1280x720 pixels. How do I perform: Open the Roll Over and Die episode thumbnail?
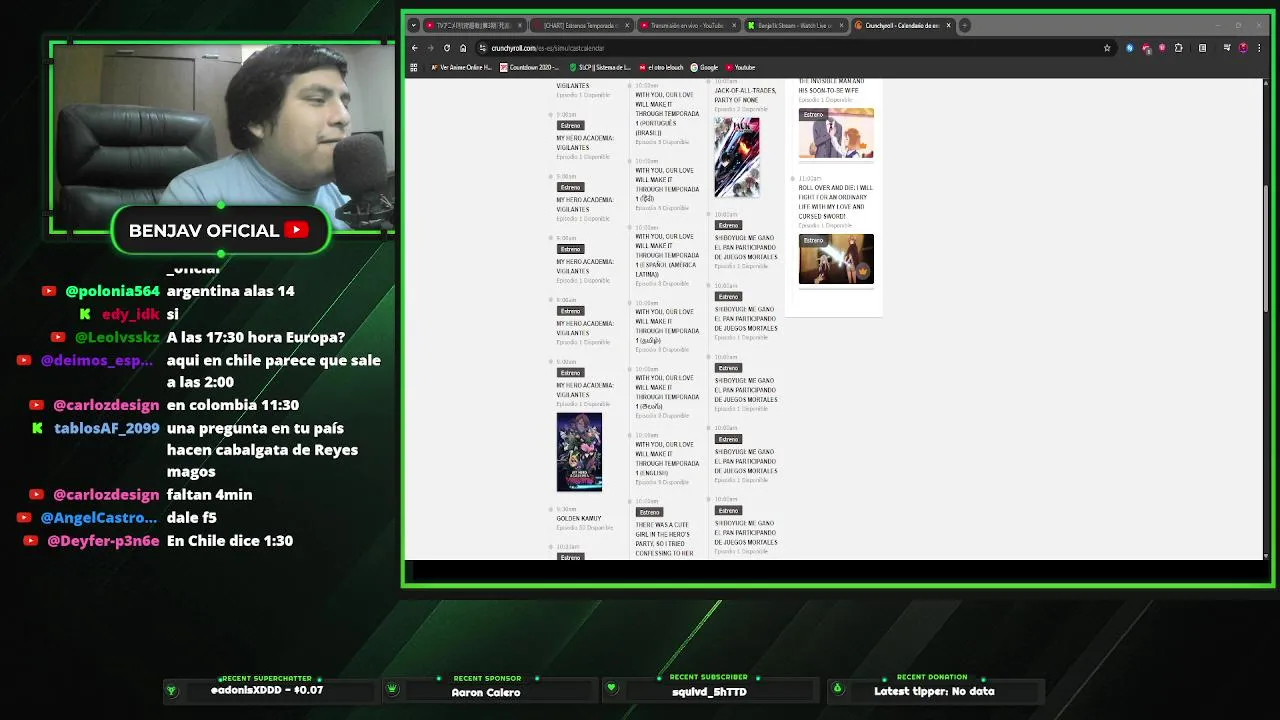tap(836, 259)
